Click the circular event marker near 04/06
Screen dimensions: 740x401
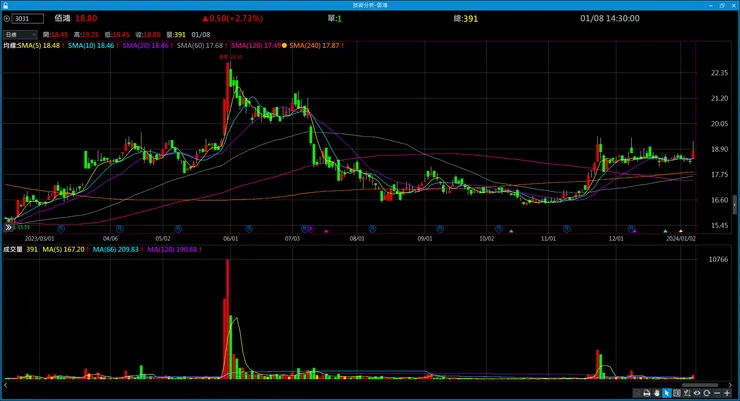point(119,229)
